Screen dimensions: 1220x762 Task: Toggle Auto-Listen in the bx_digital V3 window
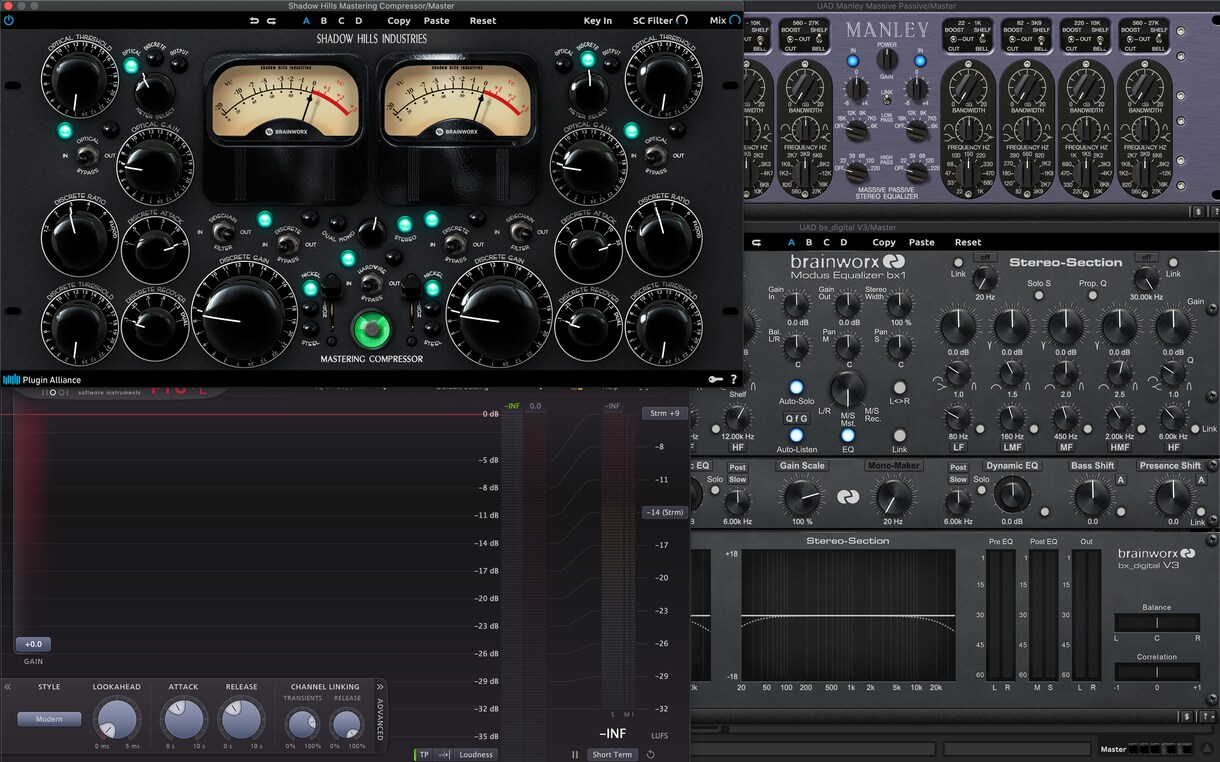pos(796,435)
